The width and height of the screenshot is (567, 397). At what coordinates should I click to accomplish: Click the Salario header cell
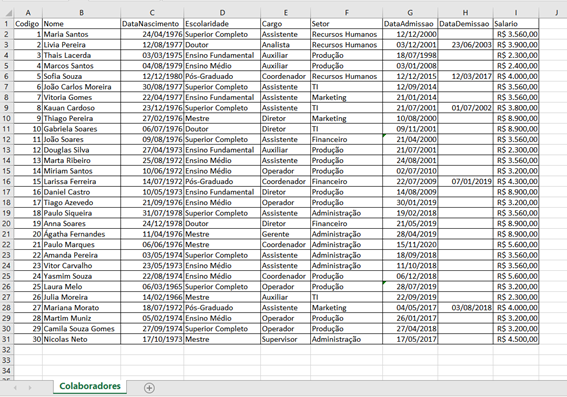[x=516, y=24]
